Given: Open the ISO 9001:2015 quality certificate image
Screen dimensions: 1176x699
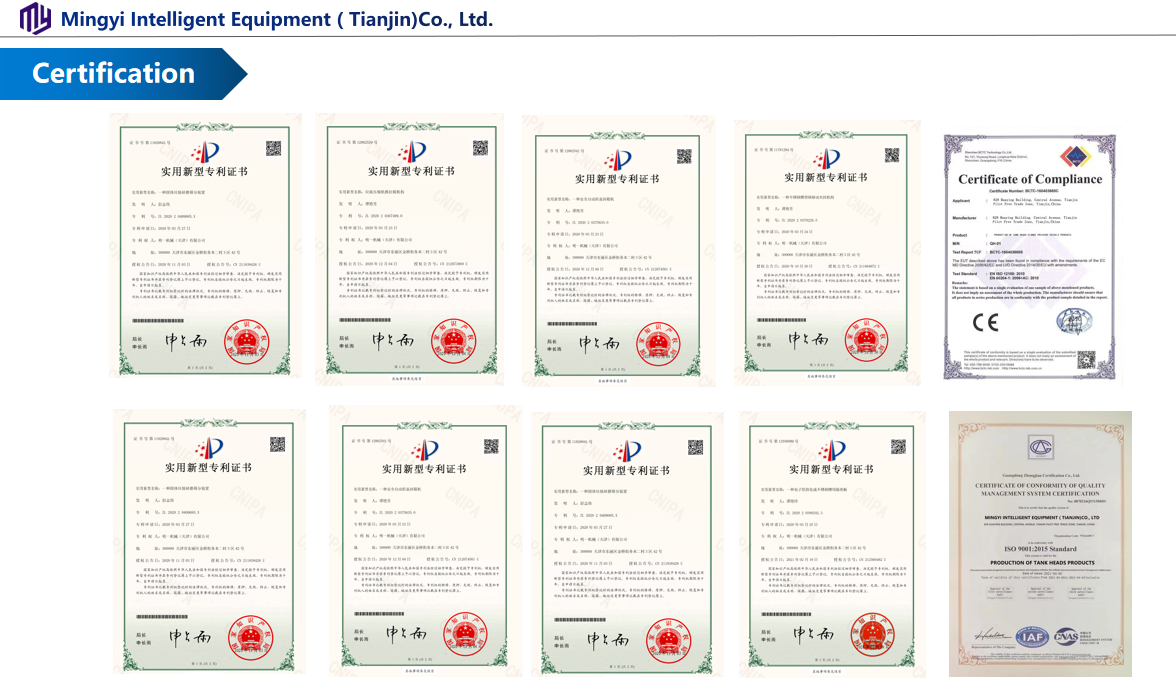Looking at the screenshot, I should coord(1040,544).
